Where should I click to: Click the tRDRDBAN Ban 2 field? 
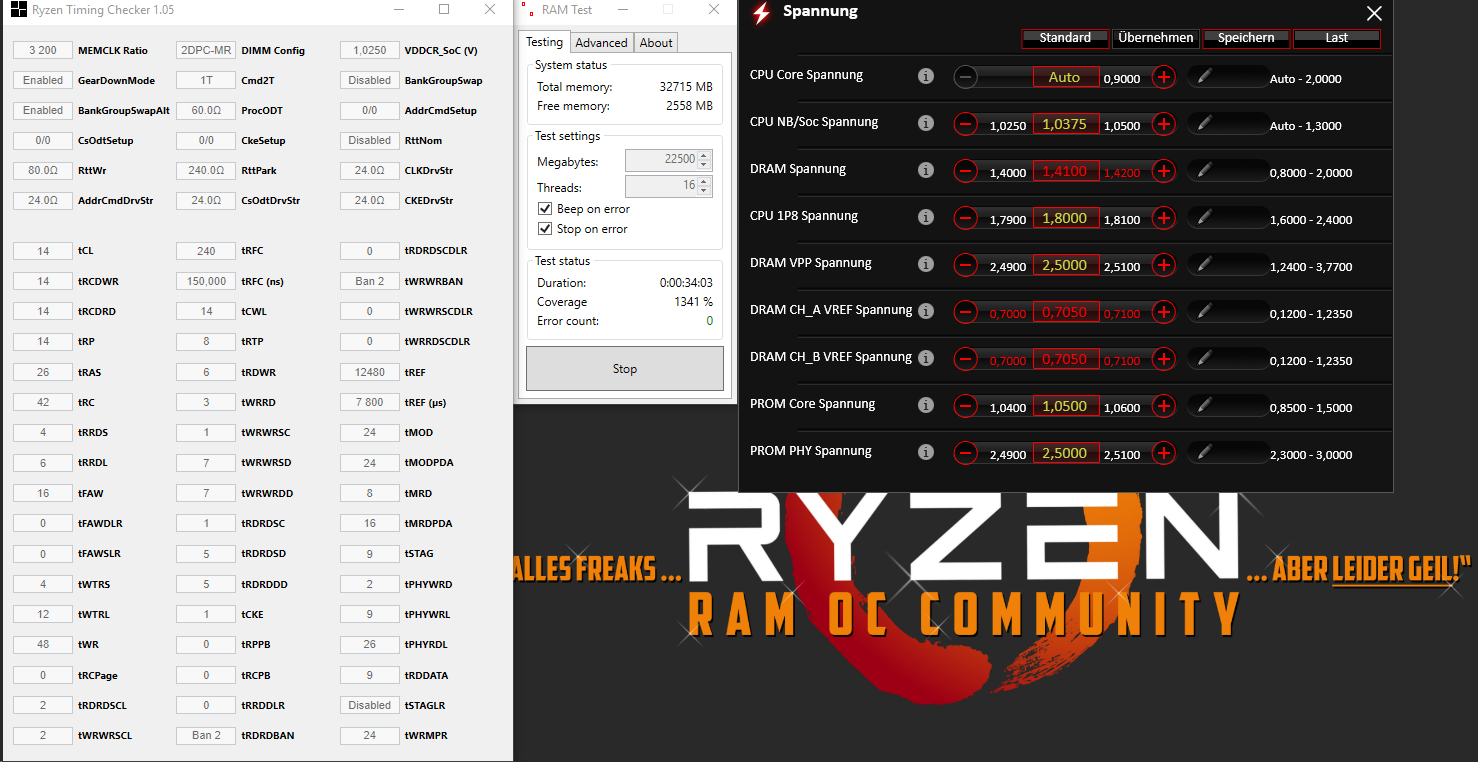click(x=206, y=735)
